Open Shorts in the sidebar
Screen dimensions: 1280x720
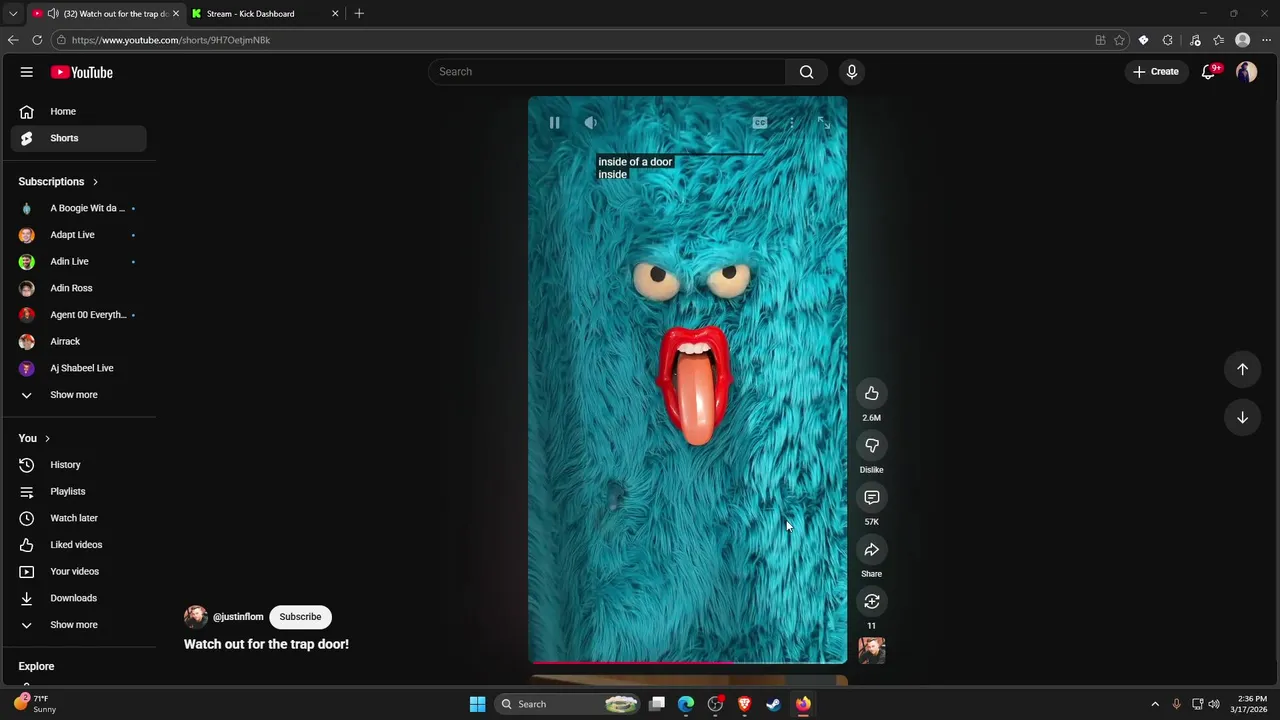point(79,138)
